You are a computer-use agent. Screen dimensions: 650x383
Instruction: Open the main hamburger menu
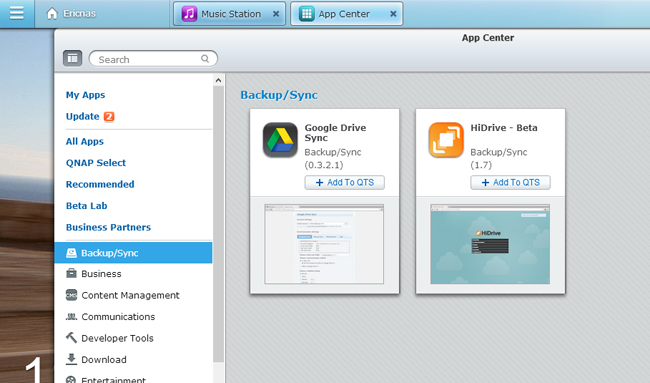click(17, 13)
